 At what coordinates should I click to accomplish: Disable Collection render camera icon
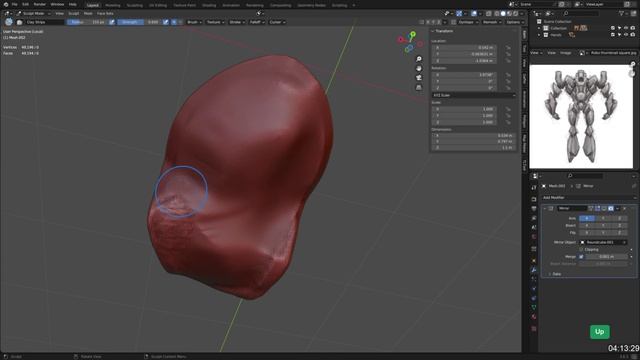pos(633,28)
